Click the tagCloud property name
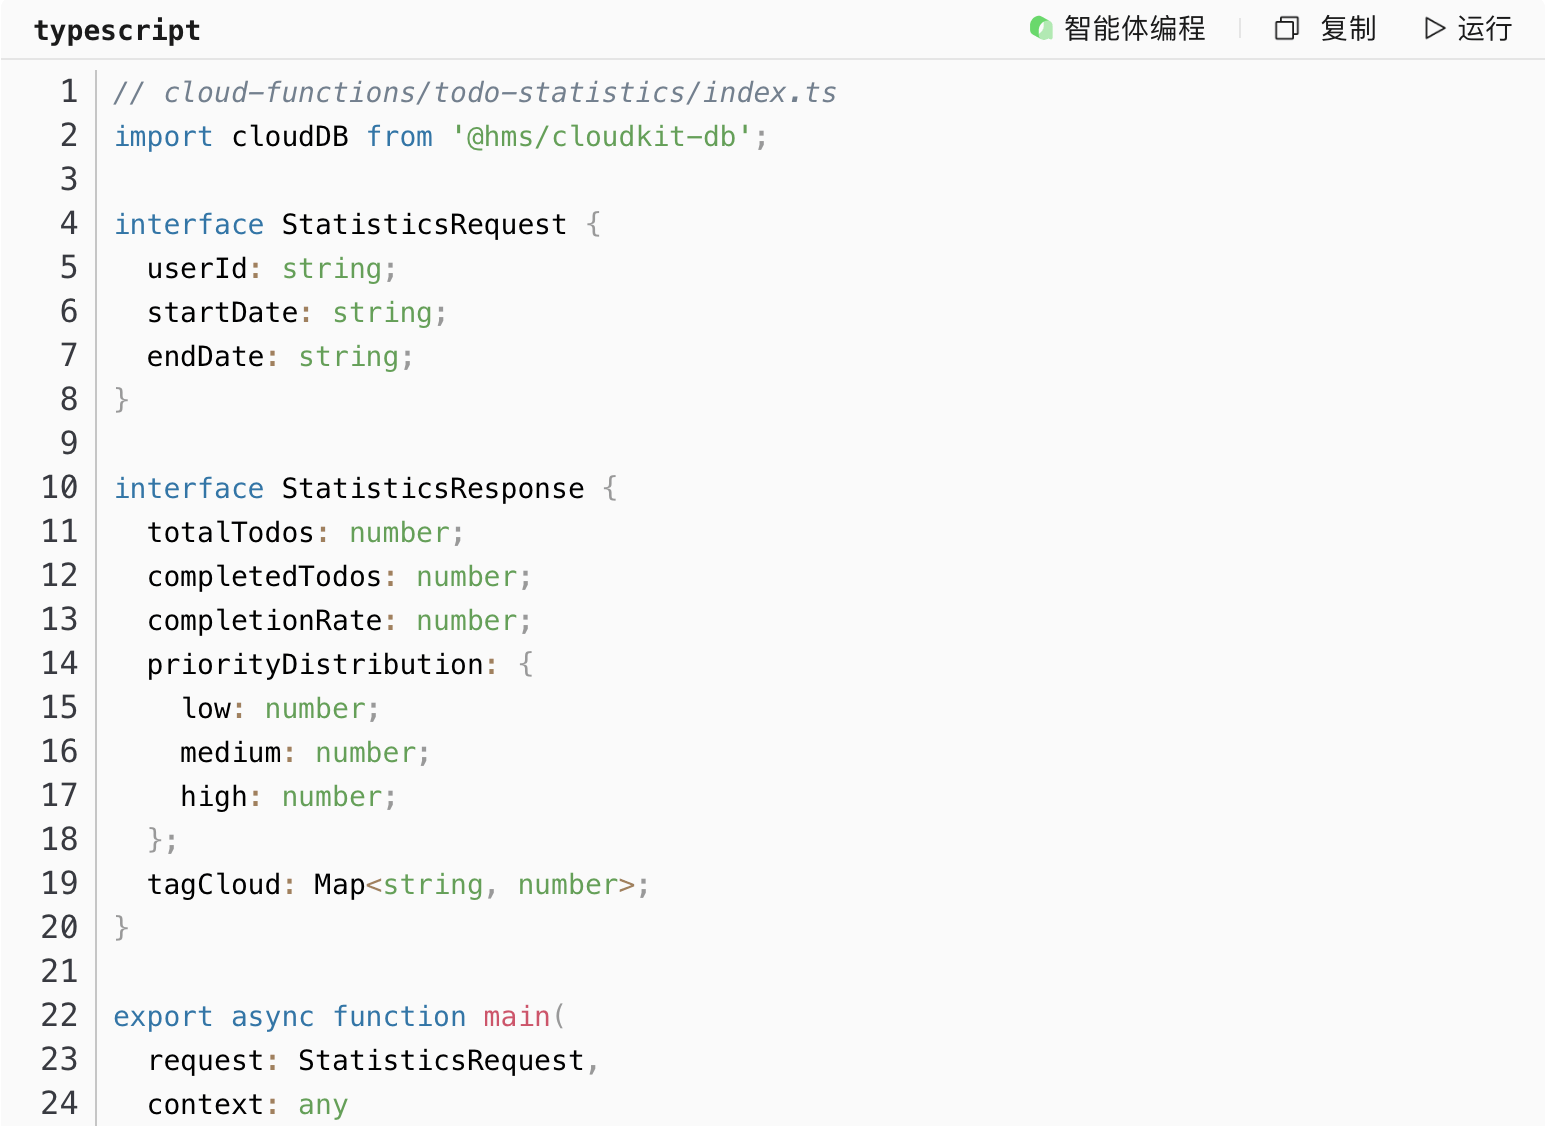 point(213,885)
